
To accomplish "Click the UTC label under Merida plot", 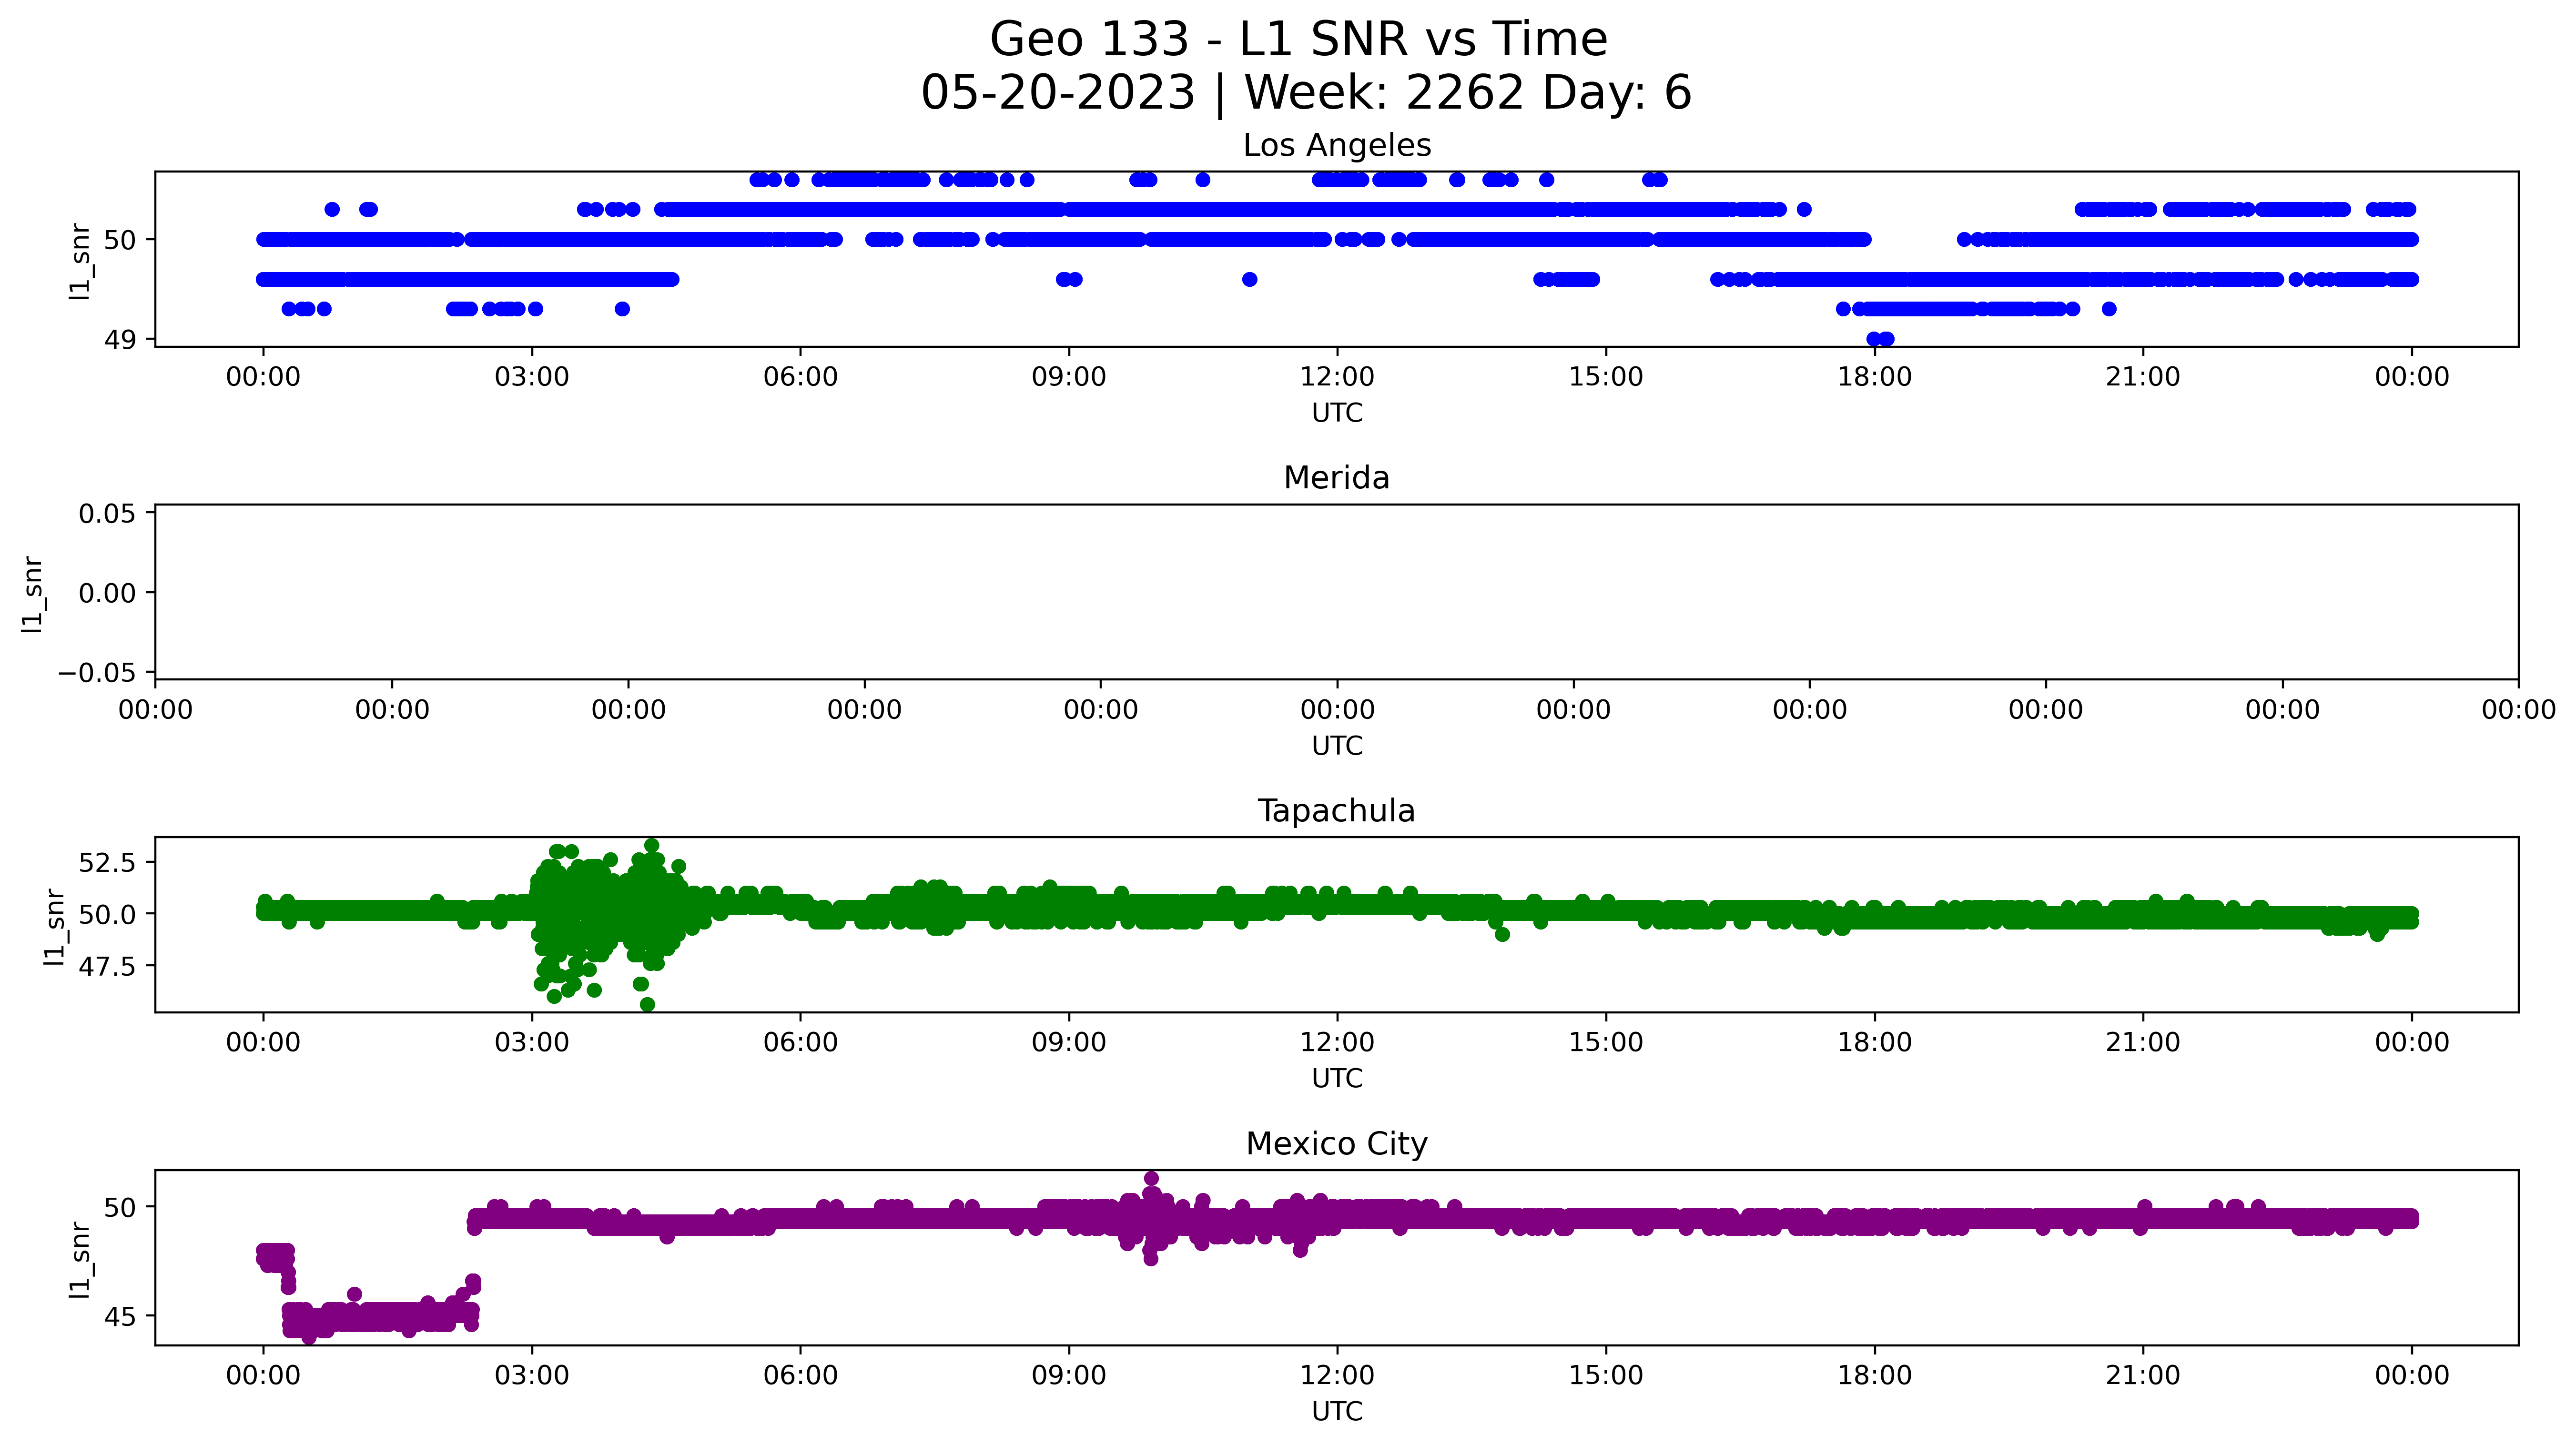I will point(1337,746).
